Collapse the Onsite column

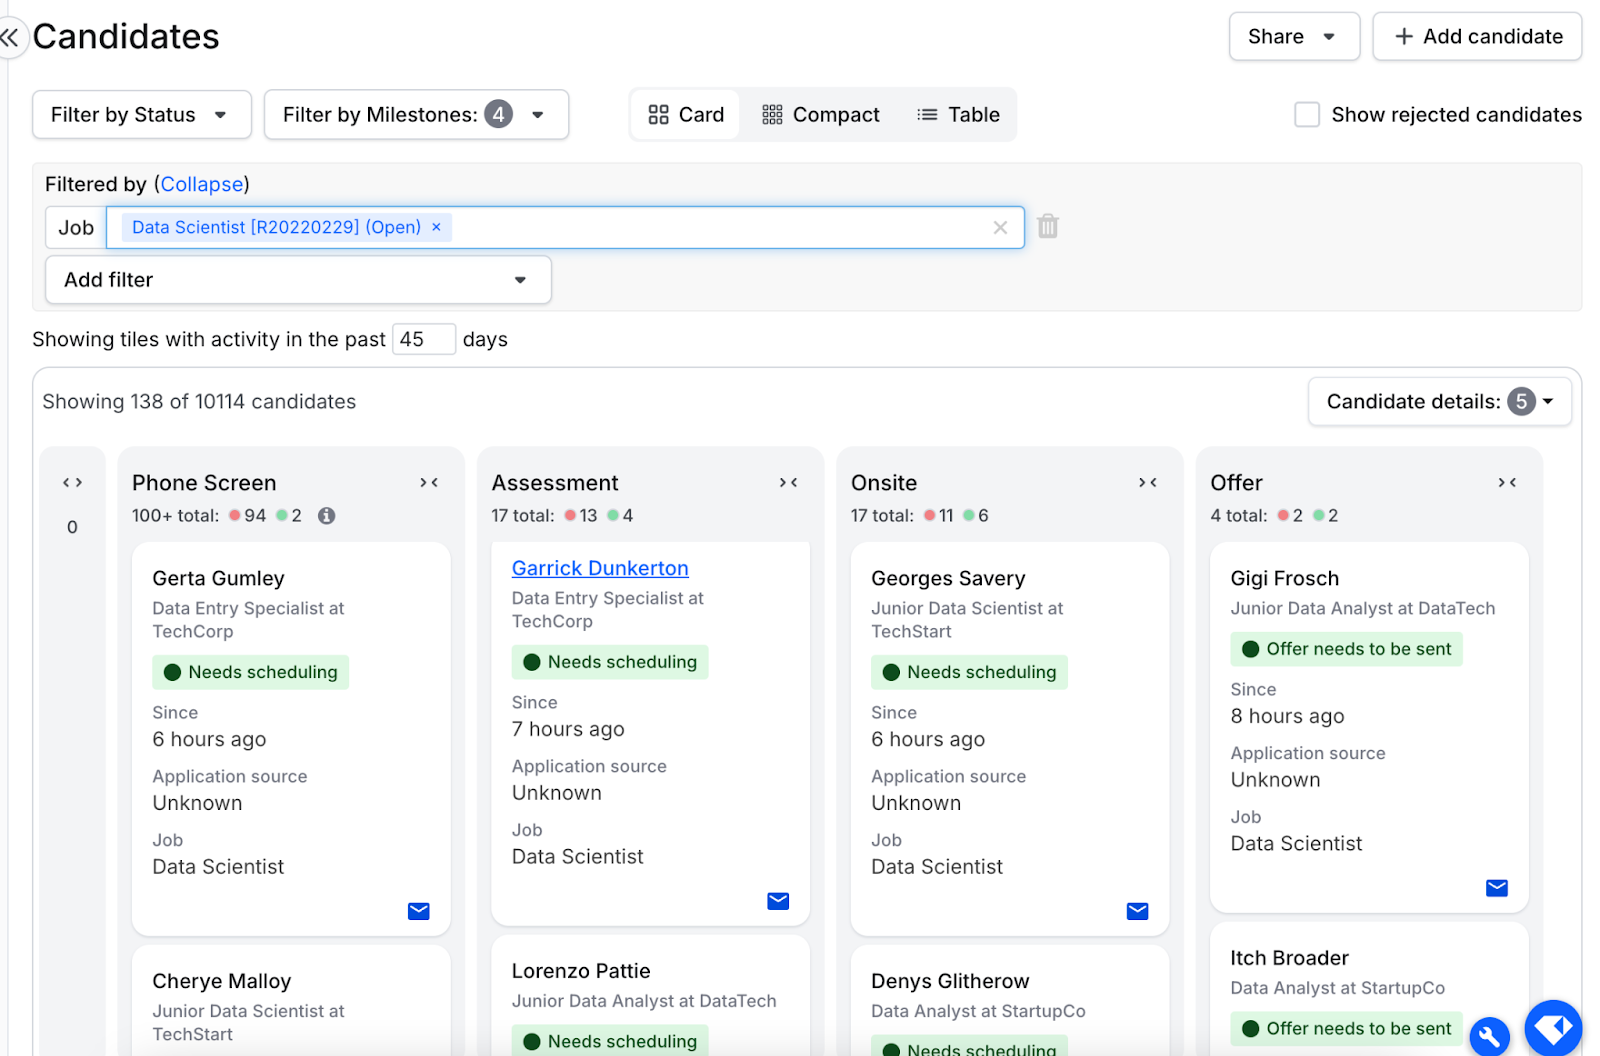point(1148,483)
